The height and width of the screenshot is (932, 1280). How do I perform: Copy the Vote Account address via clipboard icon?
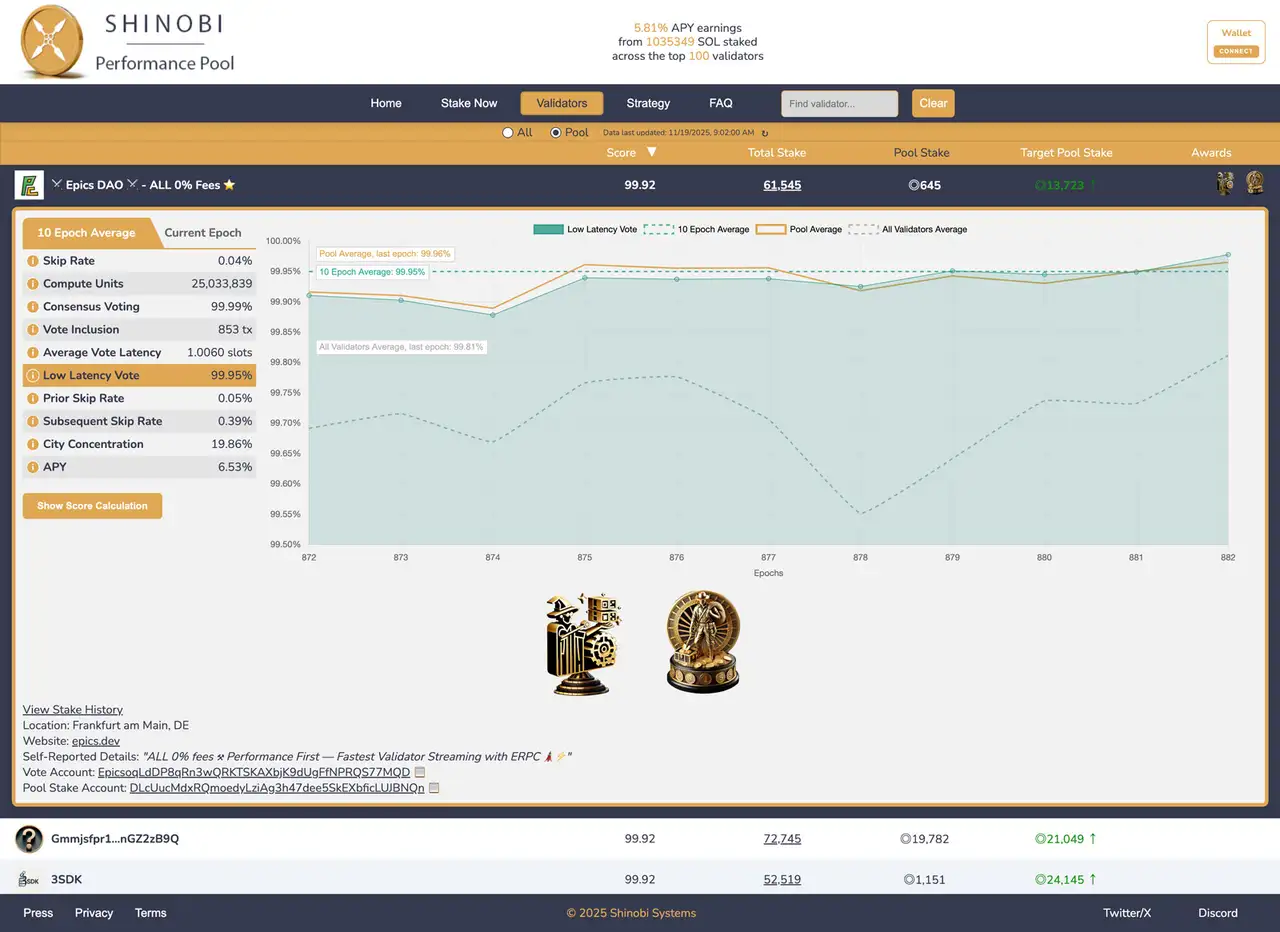pyautogui.click(x=419, y=772)
